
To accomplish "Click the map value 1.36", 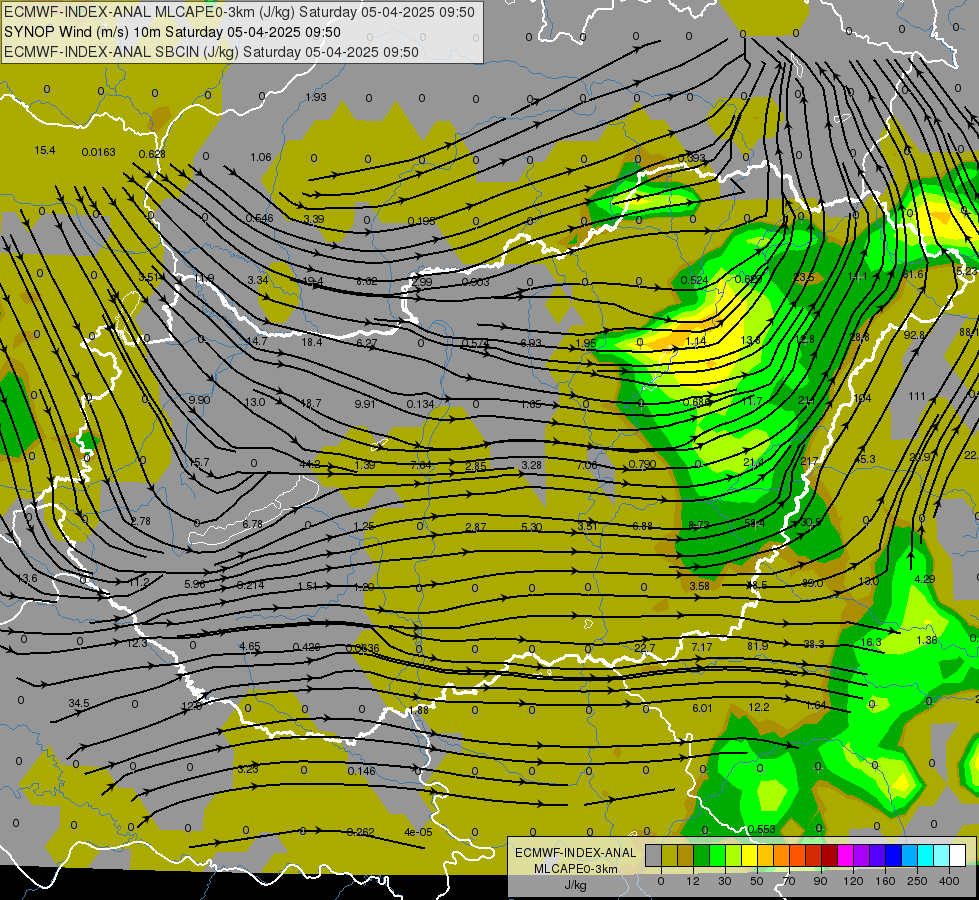I will [x=927, y=640].
